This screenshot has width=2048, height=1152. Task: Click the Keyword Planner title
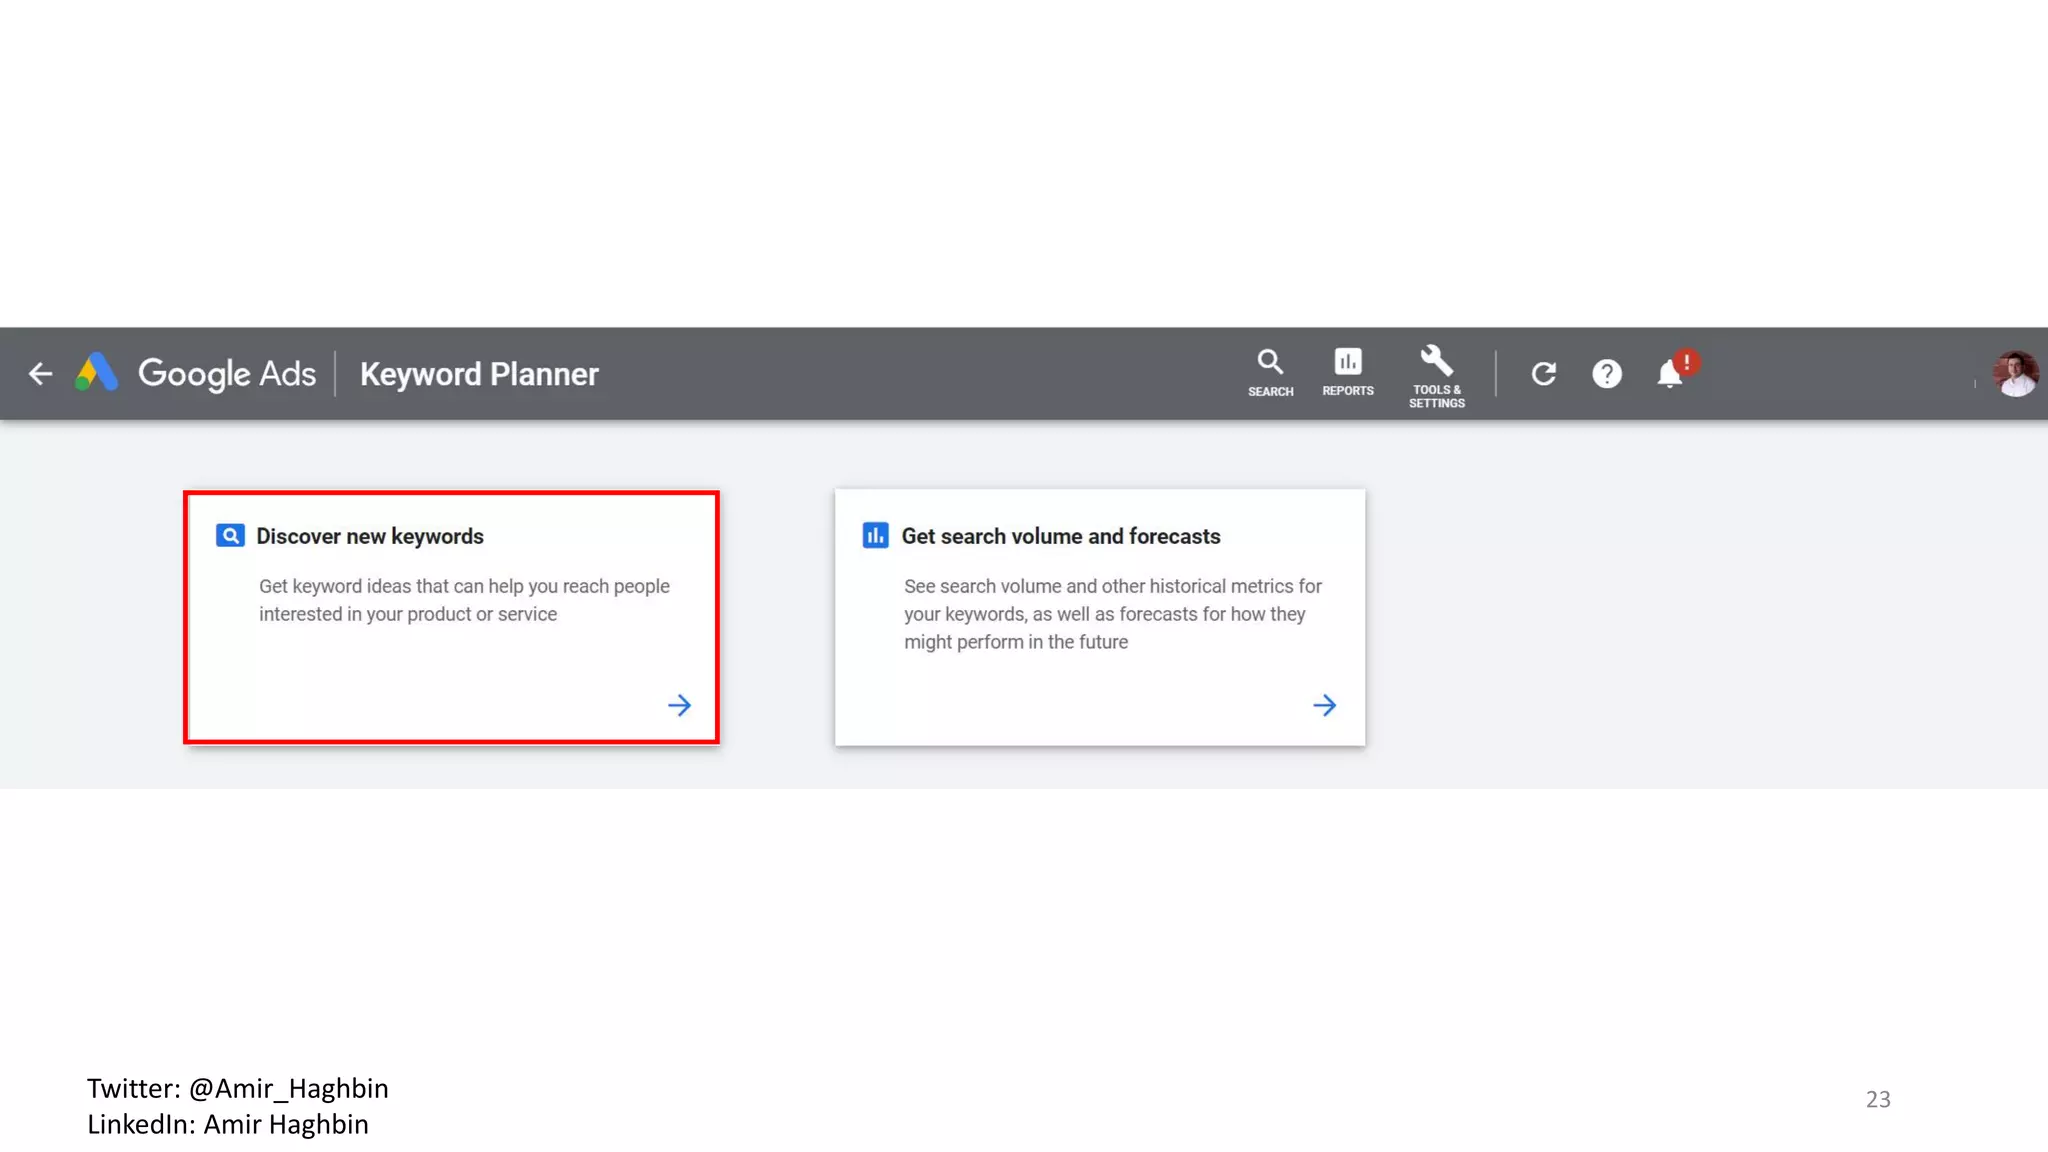tap(479, 374)
